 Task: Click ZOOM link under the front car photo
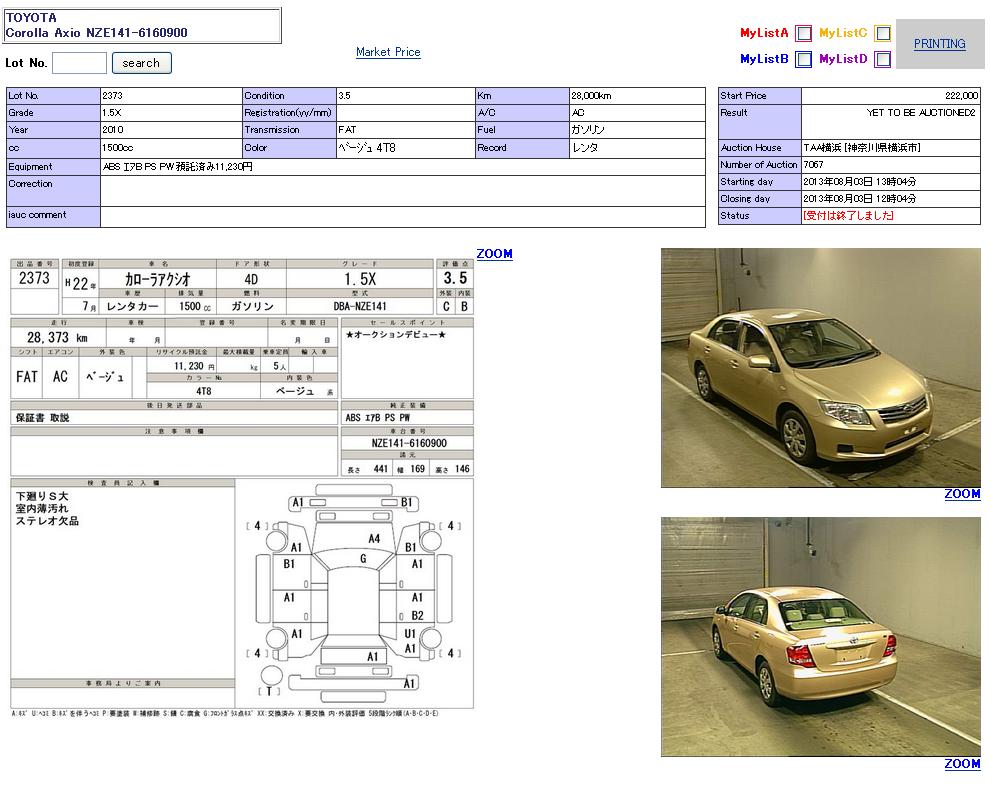962,494
